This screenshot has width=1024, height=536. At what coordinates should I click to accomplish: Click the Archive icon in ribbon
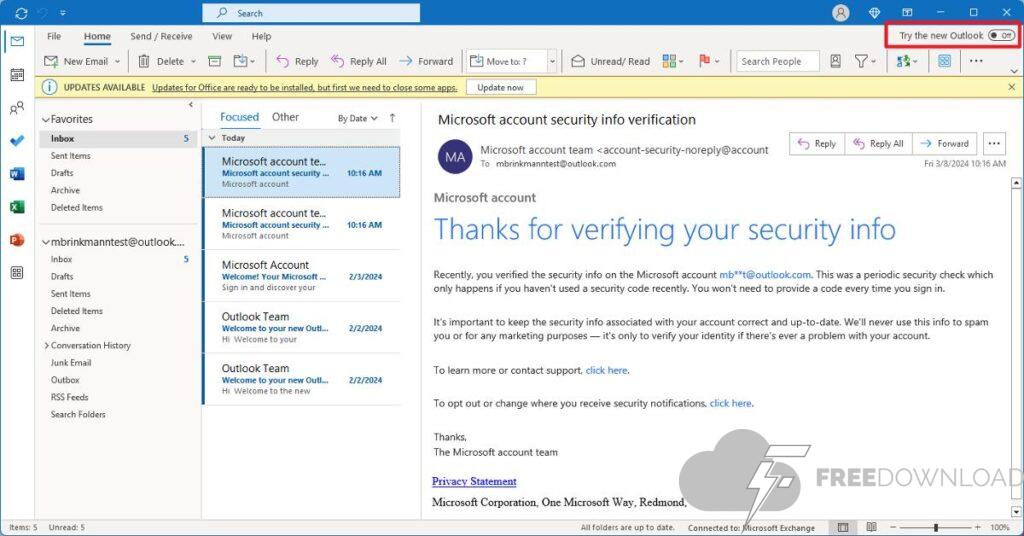(214, 61)
